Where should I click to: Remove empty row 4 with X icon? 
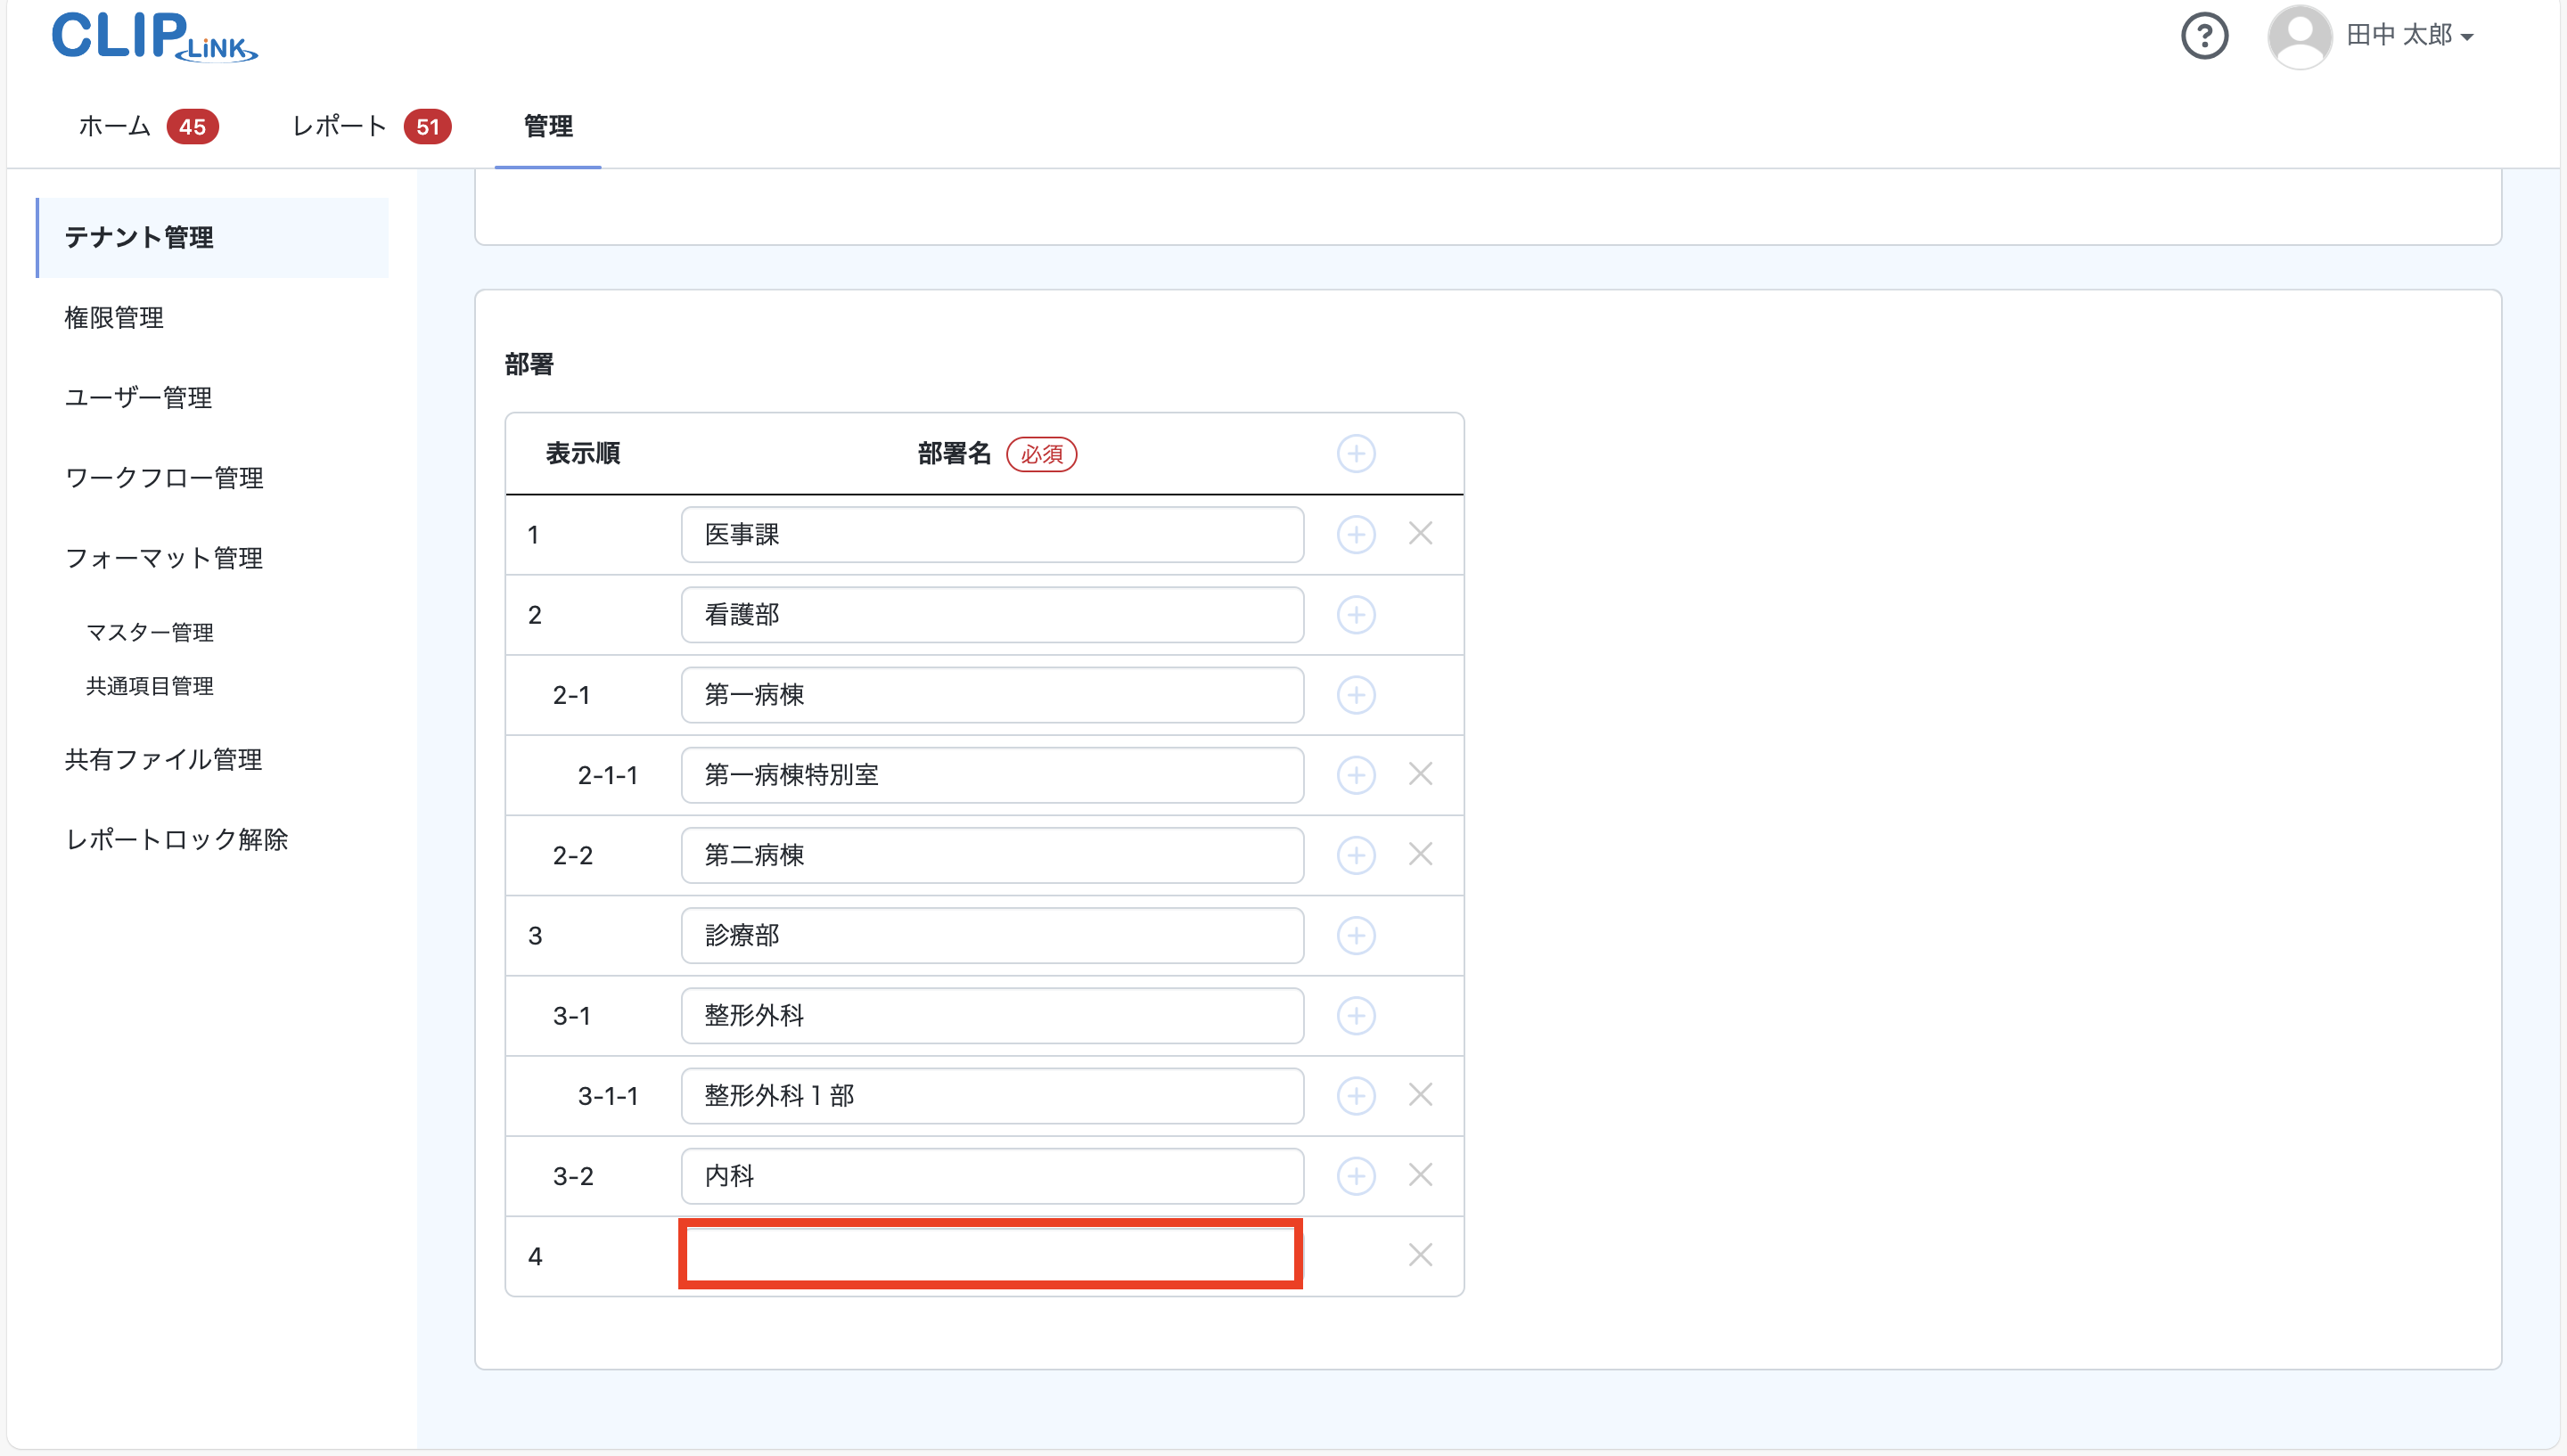click(x=1420, y=1255)
